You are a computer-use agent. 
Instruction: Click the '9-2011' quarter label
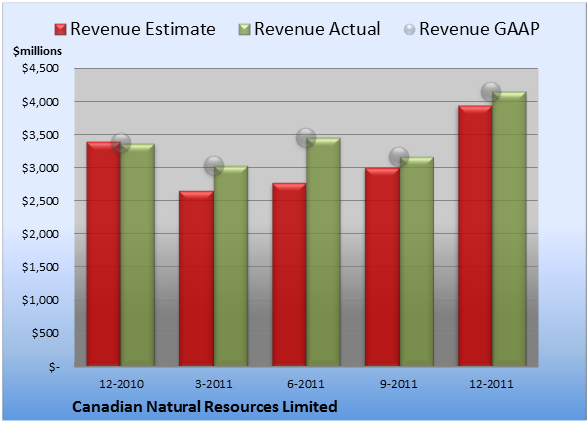pos(399,384)
